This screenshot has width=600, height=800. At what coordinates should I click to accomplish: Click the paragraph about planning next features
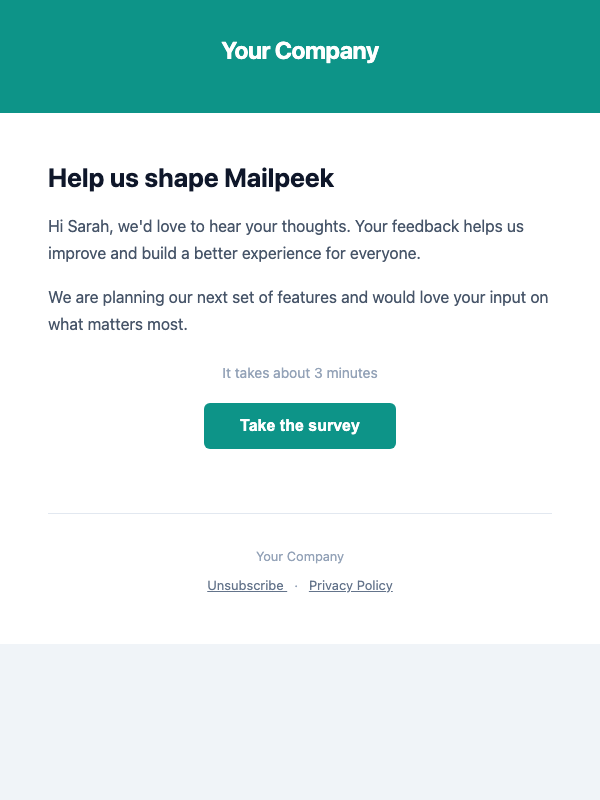299,310
